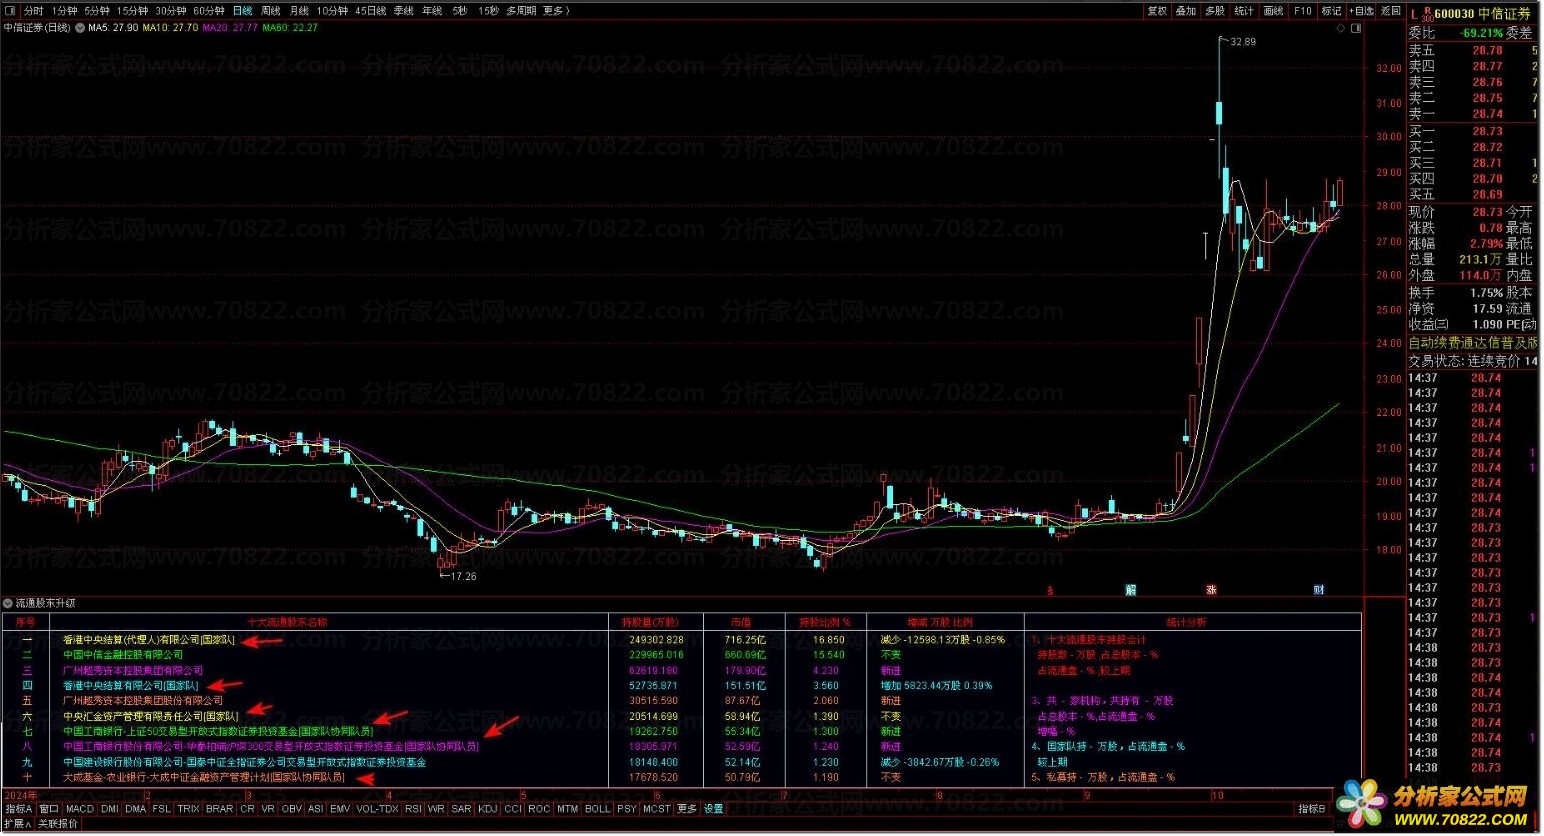Viewport: 1544px width, 836px height.
Task: Select the KDJ indicator tab
Action: coord(487,809)
